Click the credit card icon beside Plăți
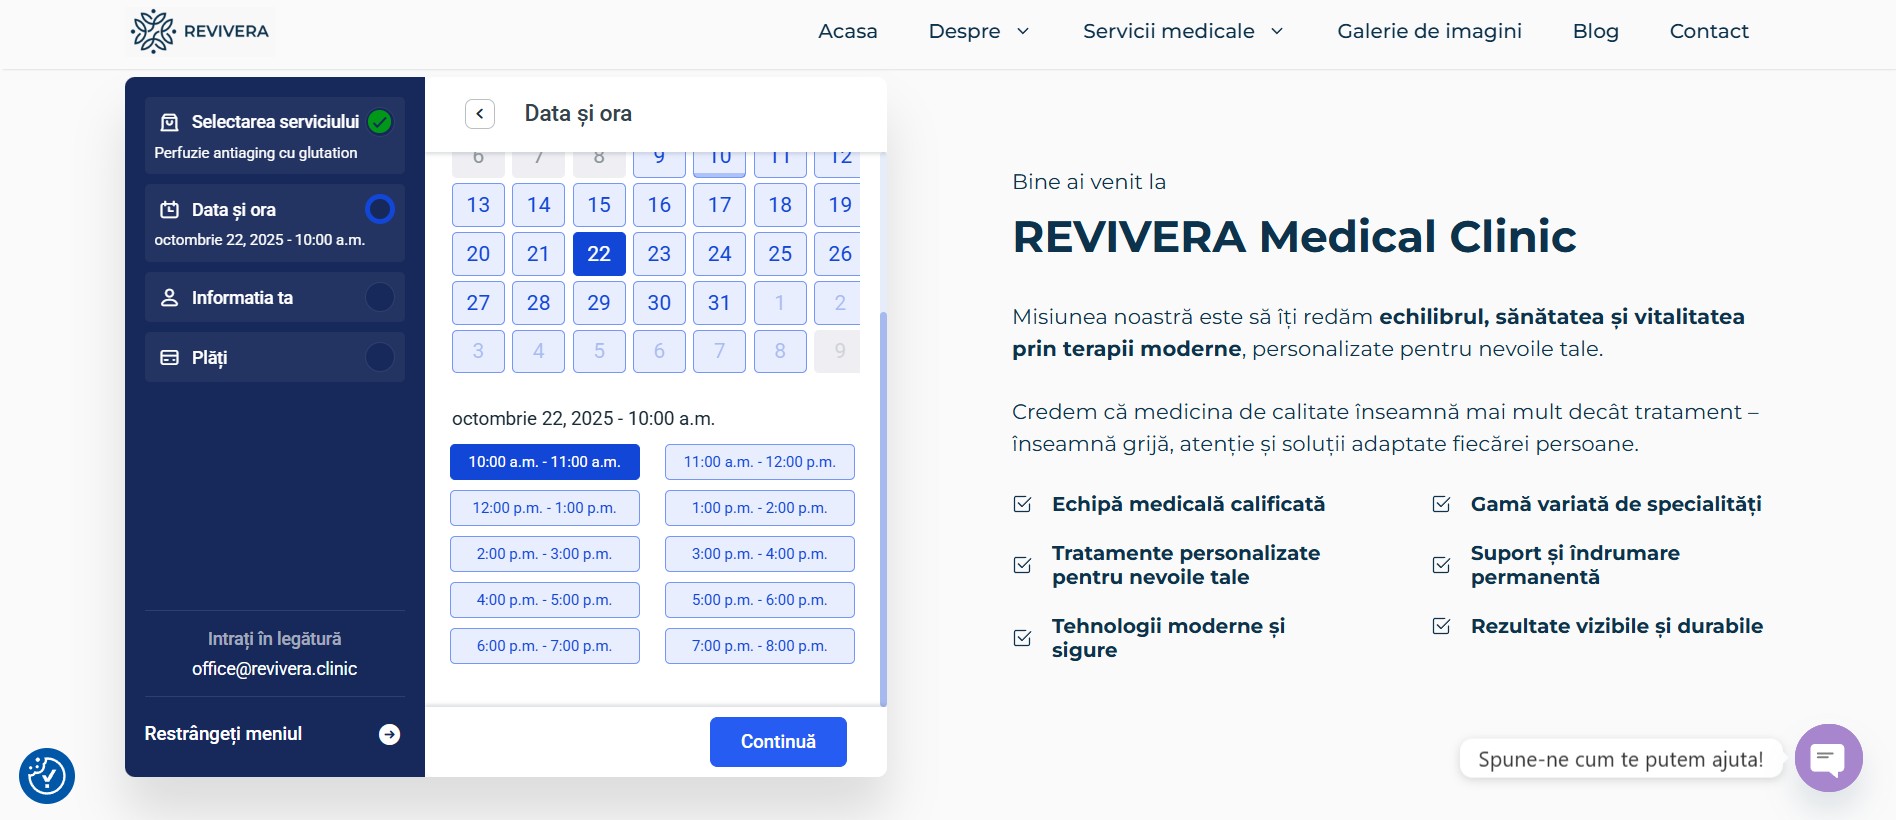 pos(170,358)
